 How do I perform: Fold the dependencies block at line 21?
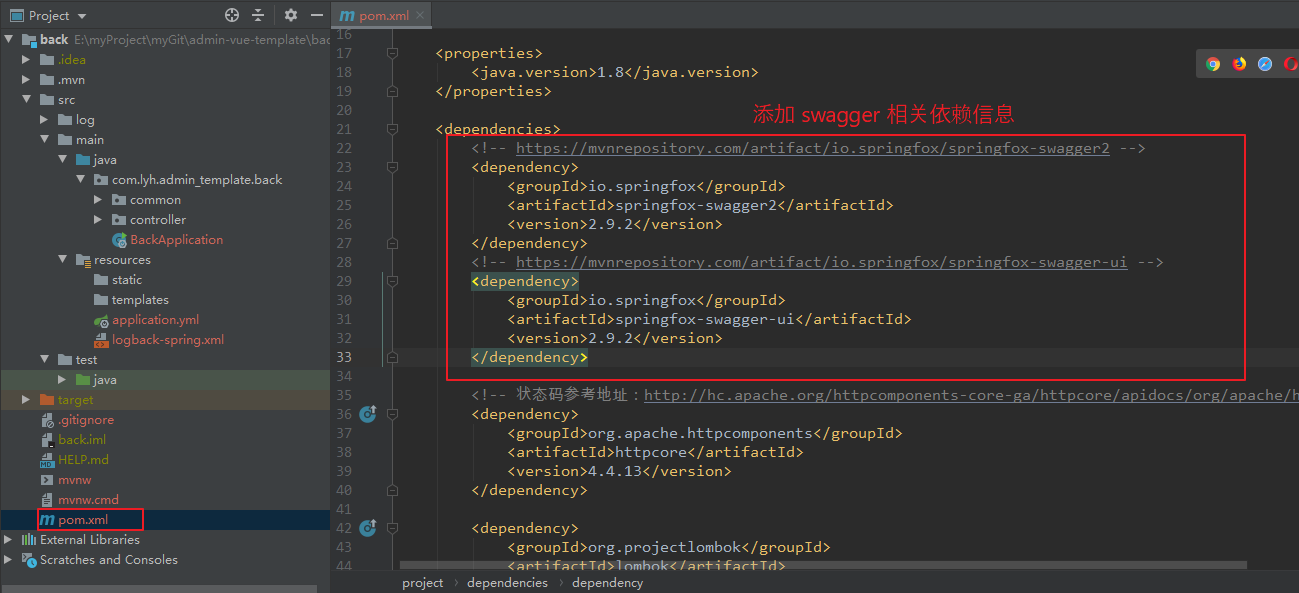click(x=392, y=129)
